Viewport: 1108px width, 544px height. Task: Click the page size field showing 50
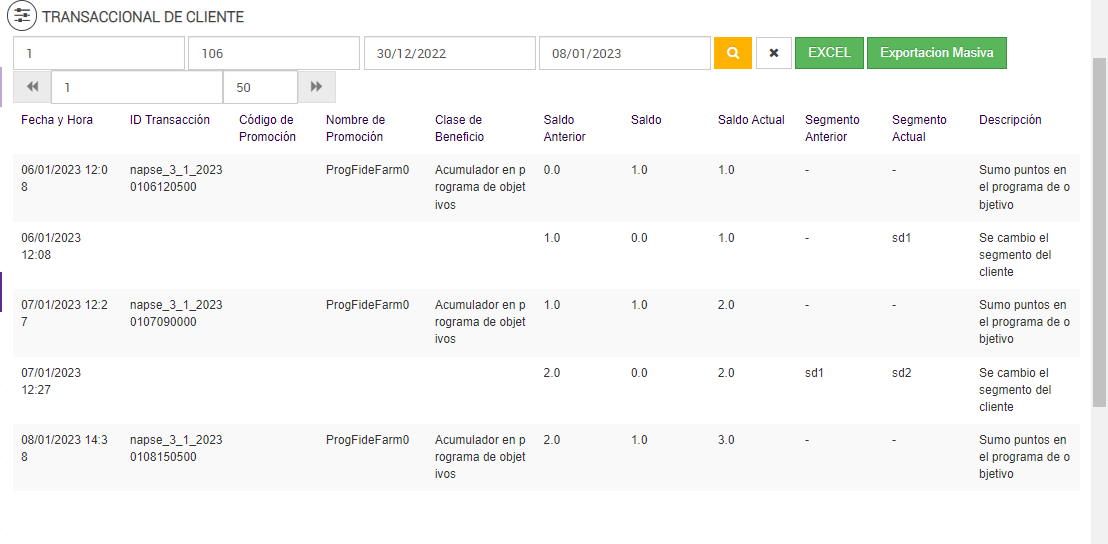(x=260, y=87)
